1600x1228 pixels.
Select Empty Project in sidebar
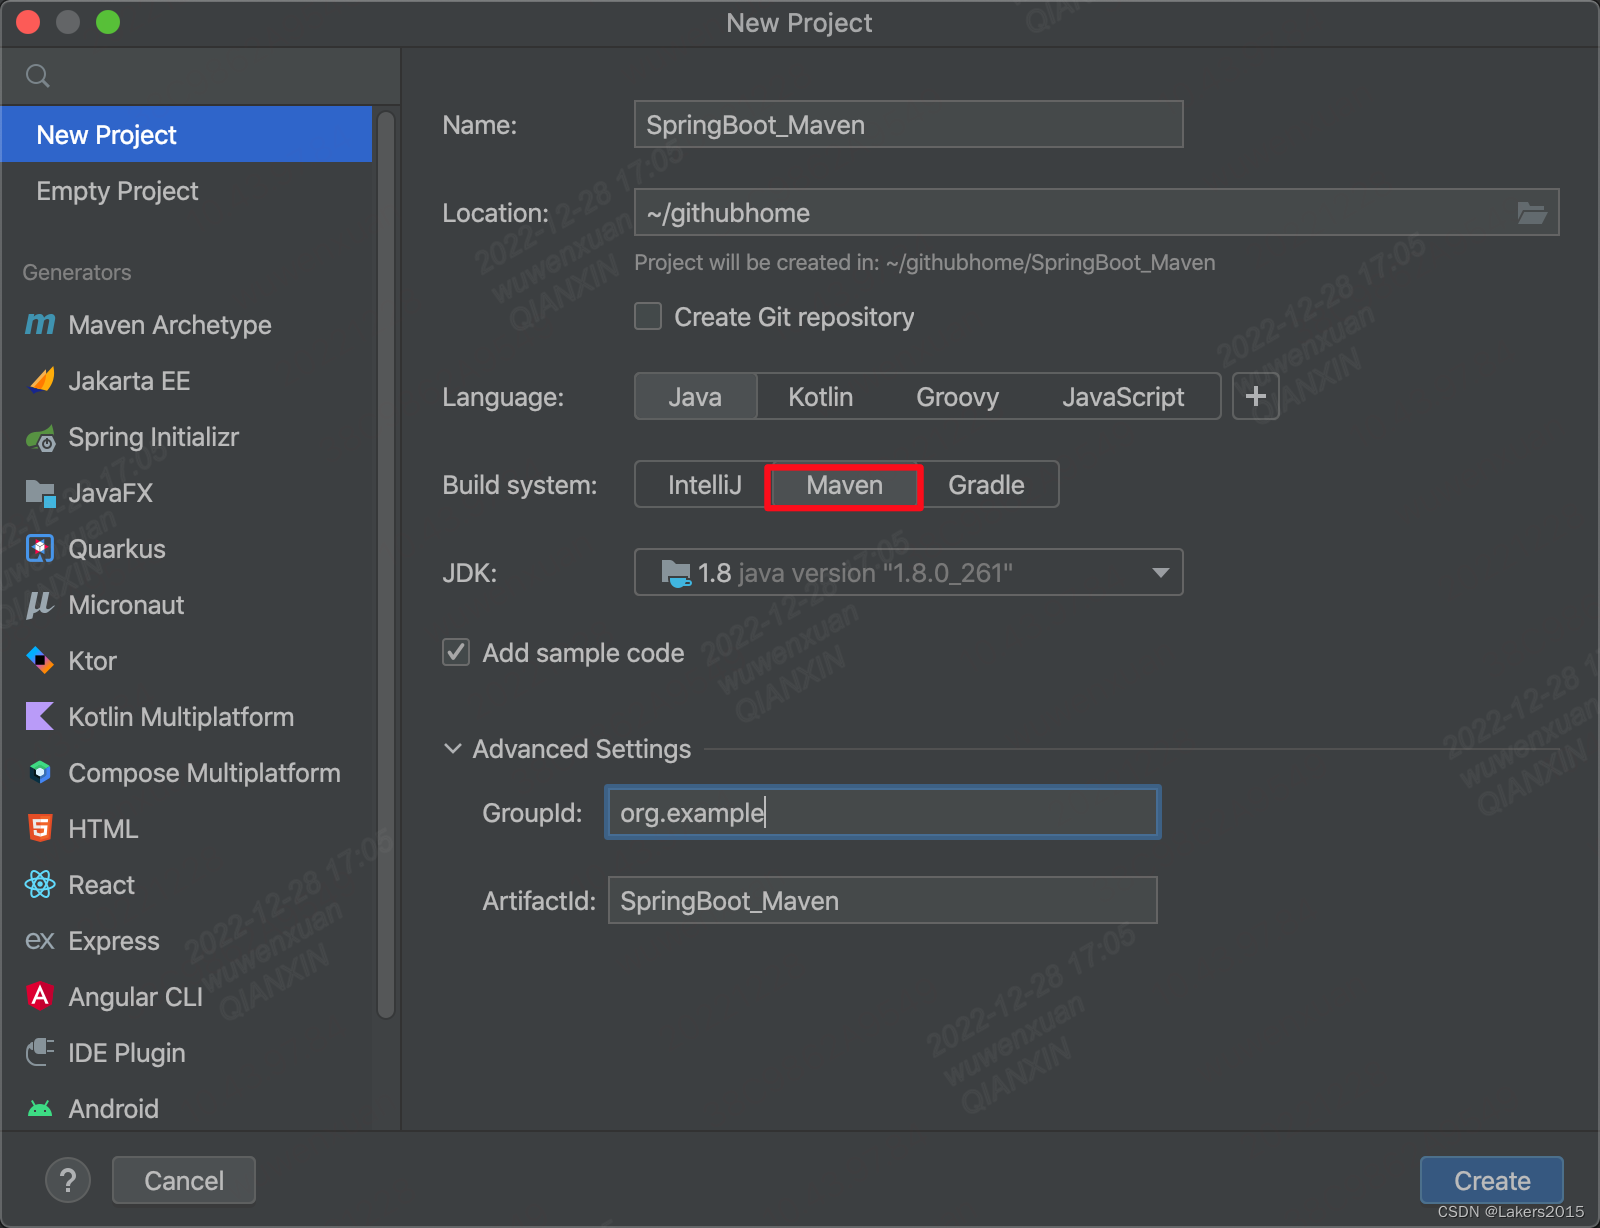pyautogui.click(x=117, y=191)
